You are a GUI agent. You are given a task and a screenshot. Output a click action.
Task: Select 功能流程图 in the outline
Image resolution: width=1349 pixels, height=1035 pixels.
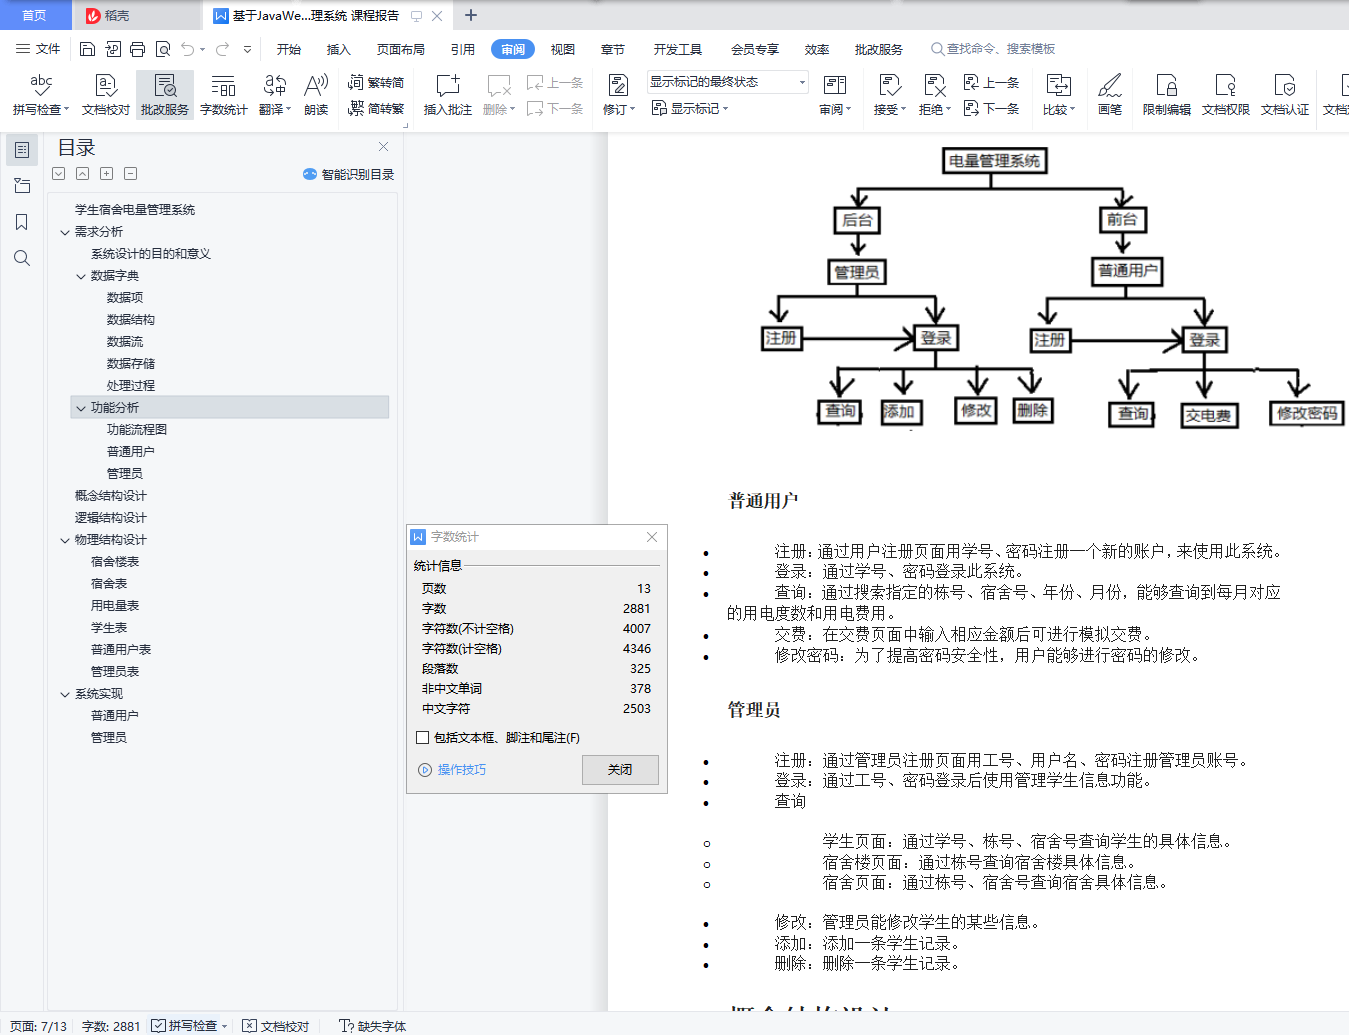137,430
